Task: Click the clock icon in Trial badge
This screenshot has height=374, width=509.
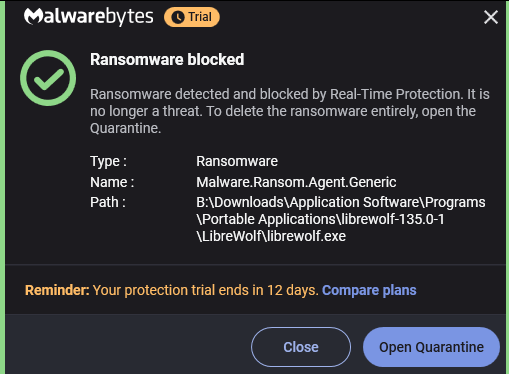Action: click(178, 17)
